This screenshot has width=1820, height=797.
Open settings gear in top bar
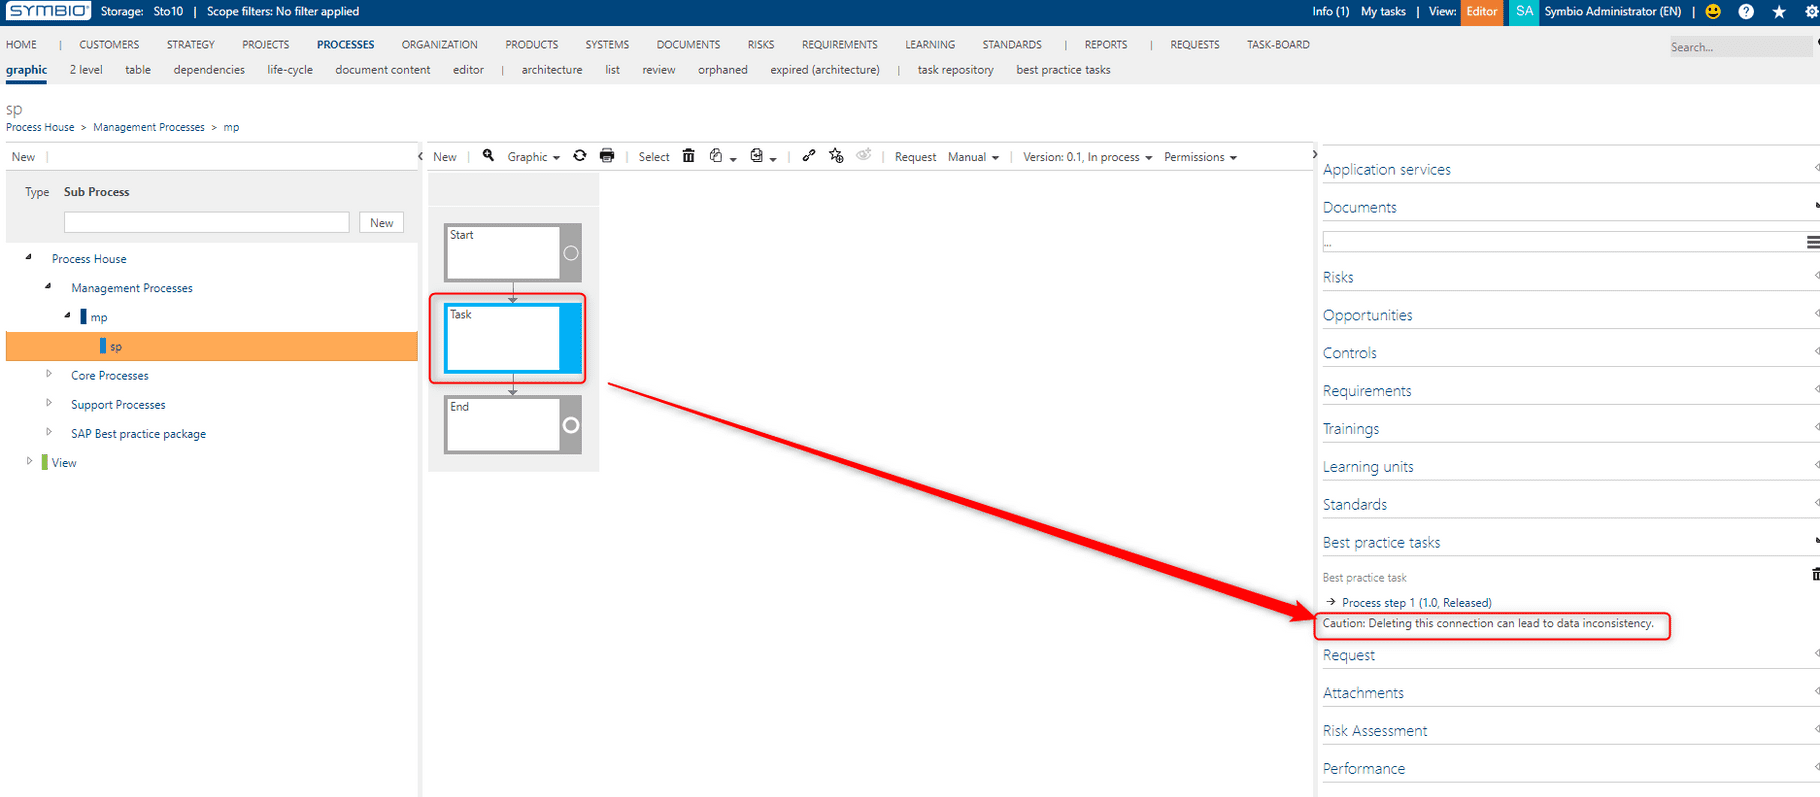pos(1811,12)
